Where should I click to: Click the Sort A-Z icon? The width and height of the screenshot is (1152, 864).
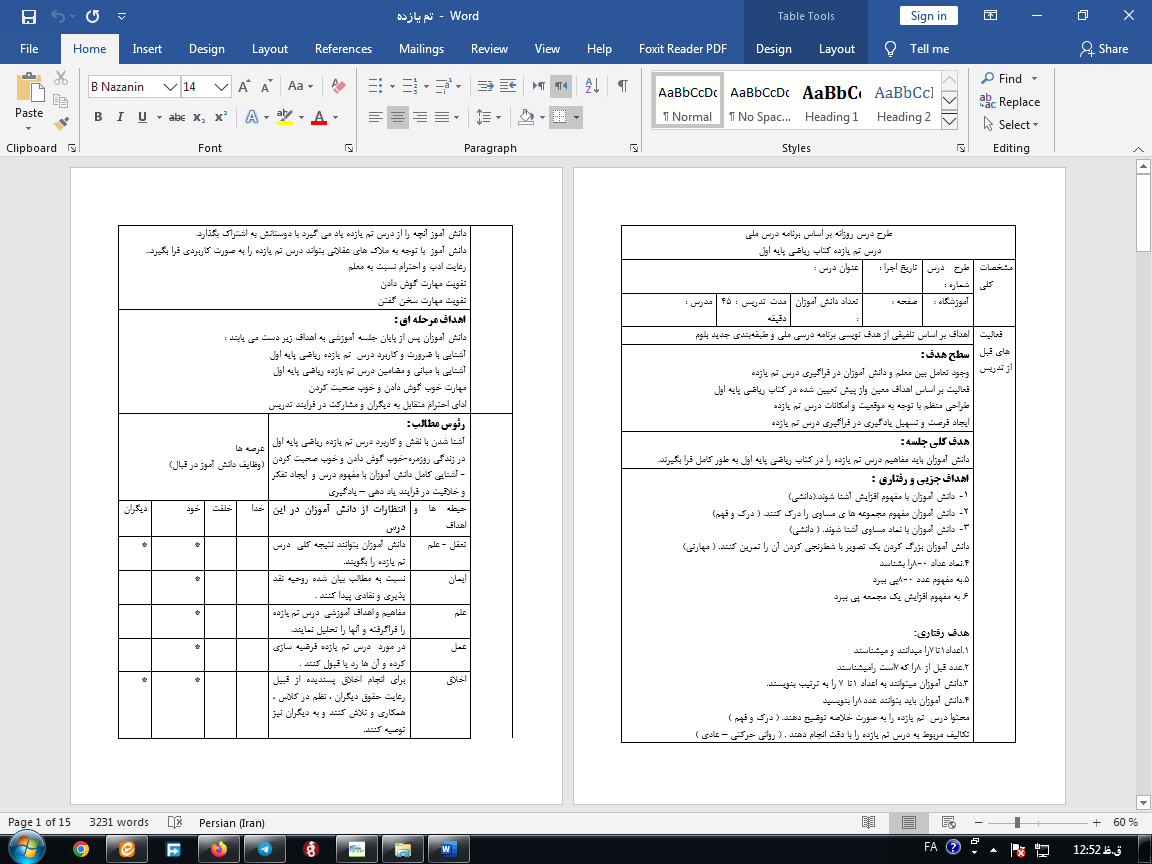(591, 86)
